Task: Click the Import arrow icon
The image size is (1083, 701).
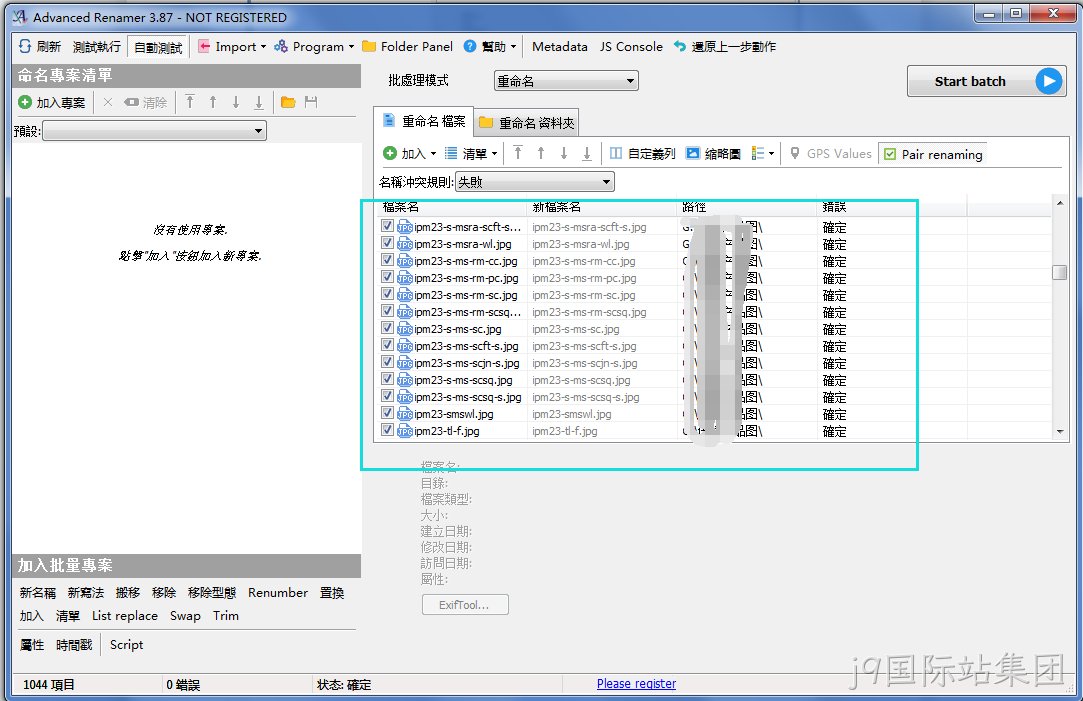Action: (x=204, y=46)
